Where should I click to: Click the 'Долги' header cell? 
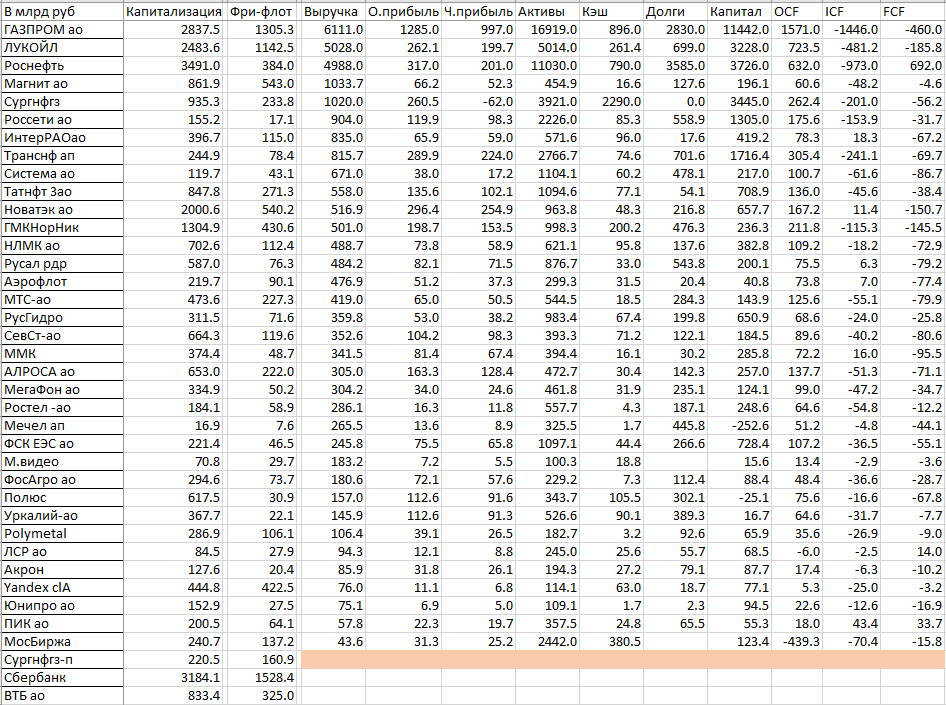(x=675, y=11)
